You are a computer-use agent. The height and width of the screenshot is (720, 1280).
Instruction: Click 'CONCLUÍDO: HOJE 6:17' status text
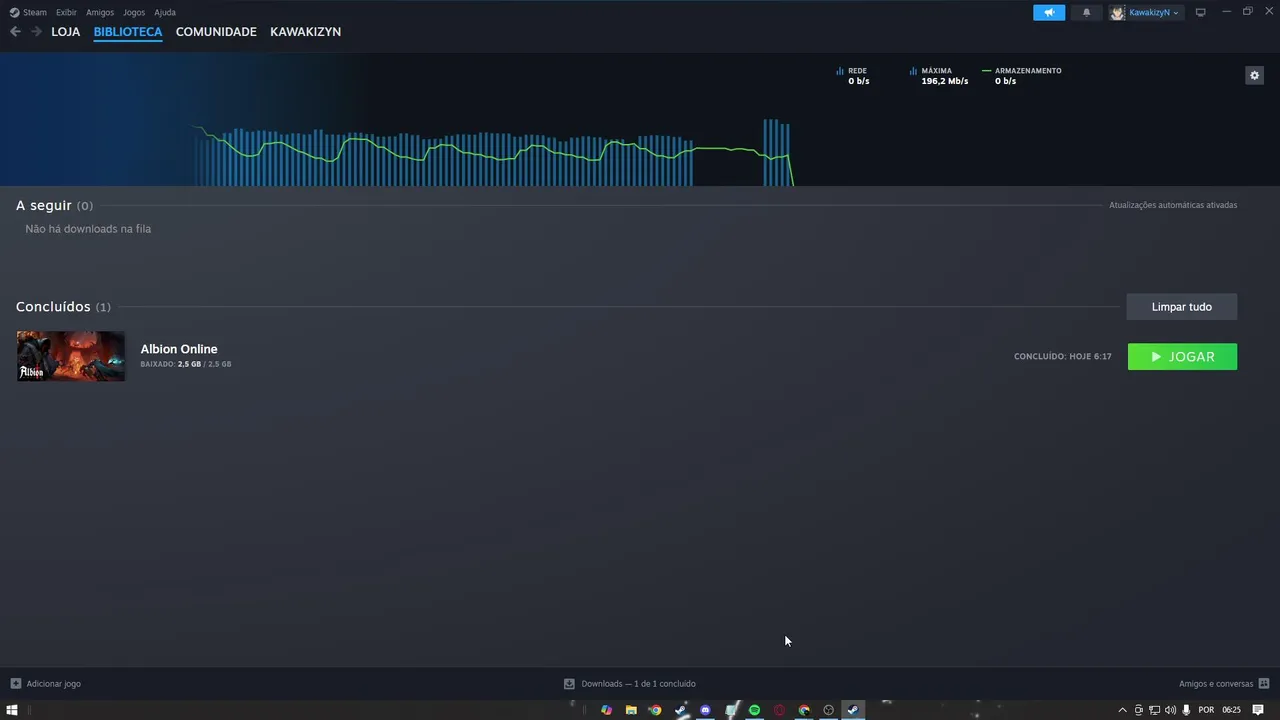point(1063,356)
